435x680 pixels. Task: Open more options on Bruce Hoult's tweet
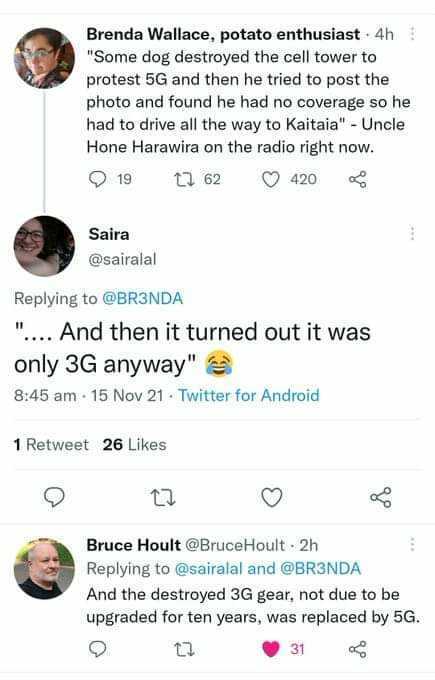(x=412, y=544)
